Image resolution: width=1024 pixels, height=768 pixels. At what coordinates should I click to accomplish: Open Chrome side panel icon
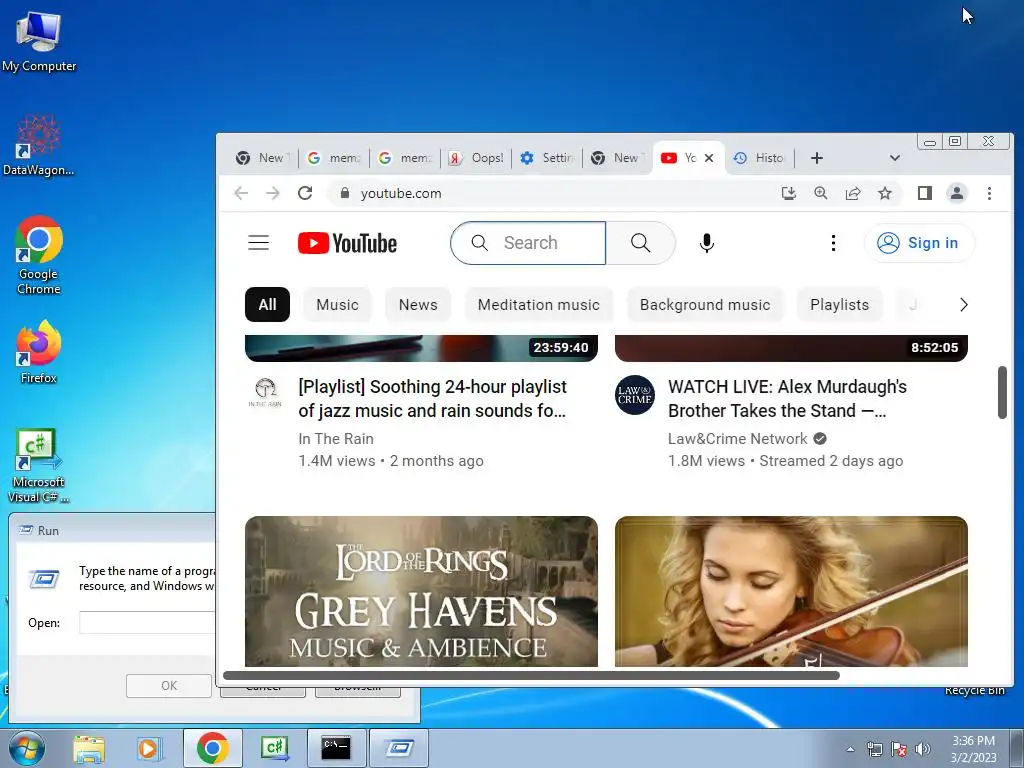point(925,193)
